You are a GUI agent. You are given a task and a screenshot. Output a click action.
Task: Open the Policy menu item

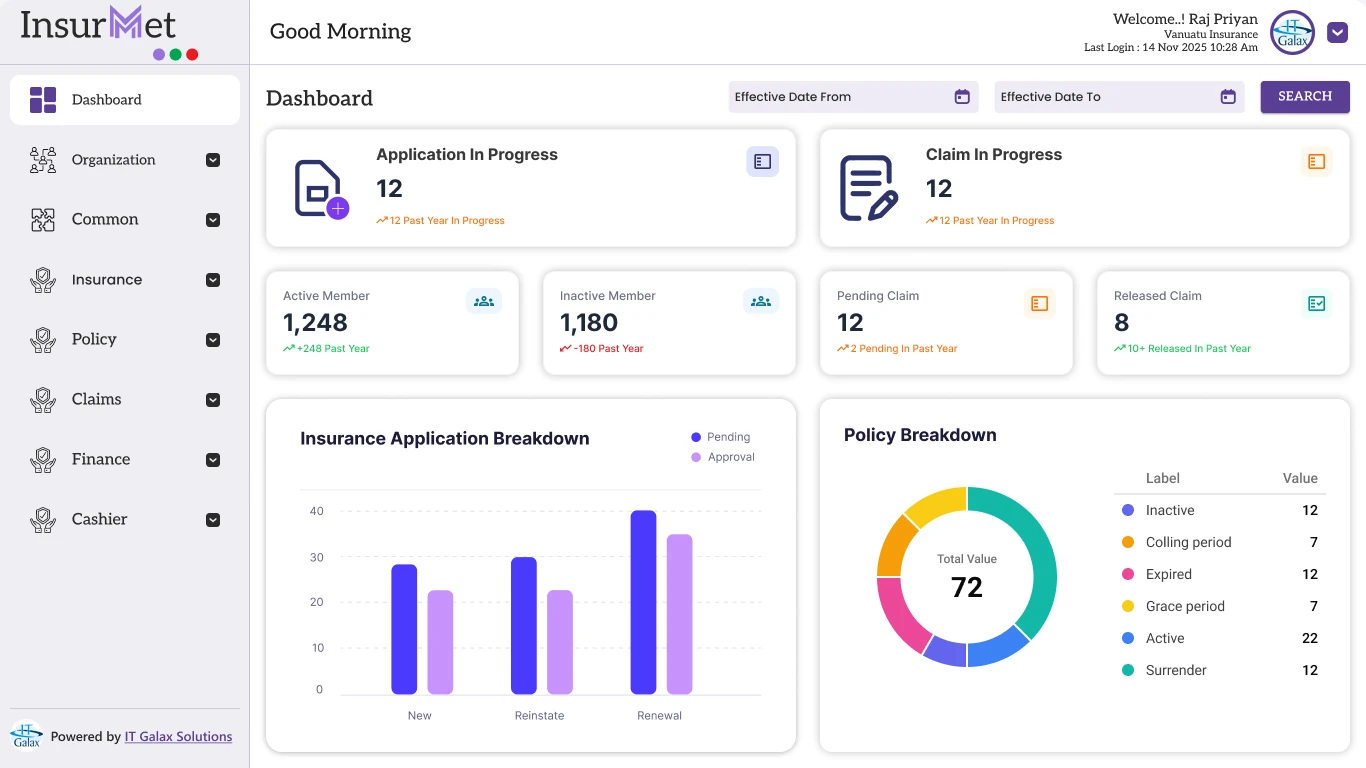[x=125, y=340]
